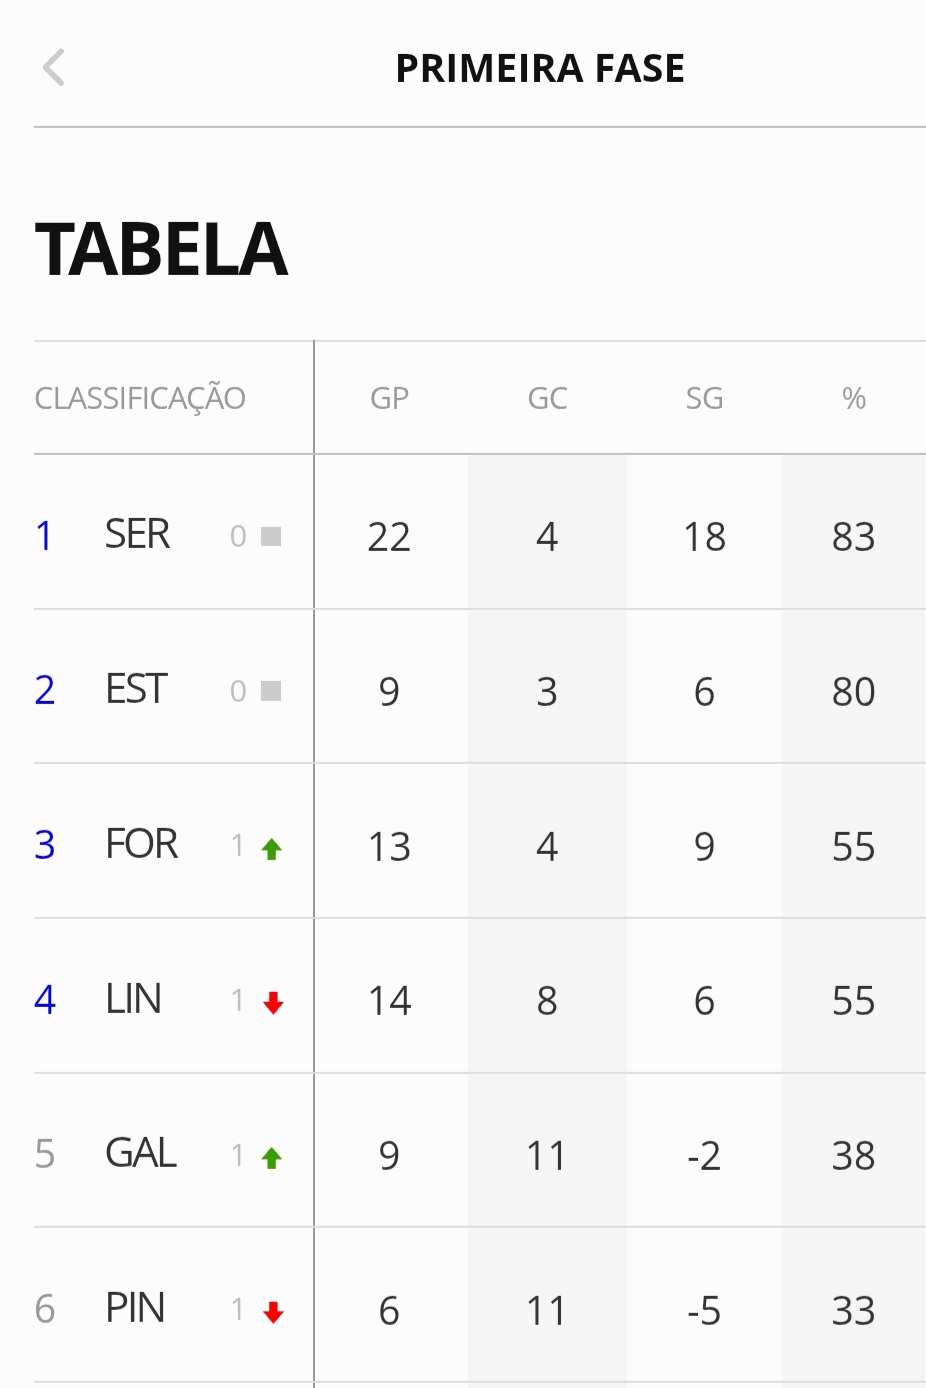This screenshot has height=1388, width=926.
Task: Click the PRIMEIRA FASE title
Action: pos(540,68)
